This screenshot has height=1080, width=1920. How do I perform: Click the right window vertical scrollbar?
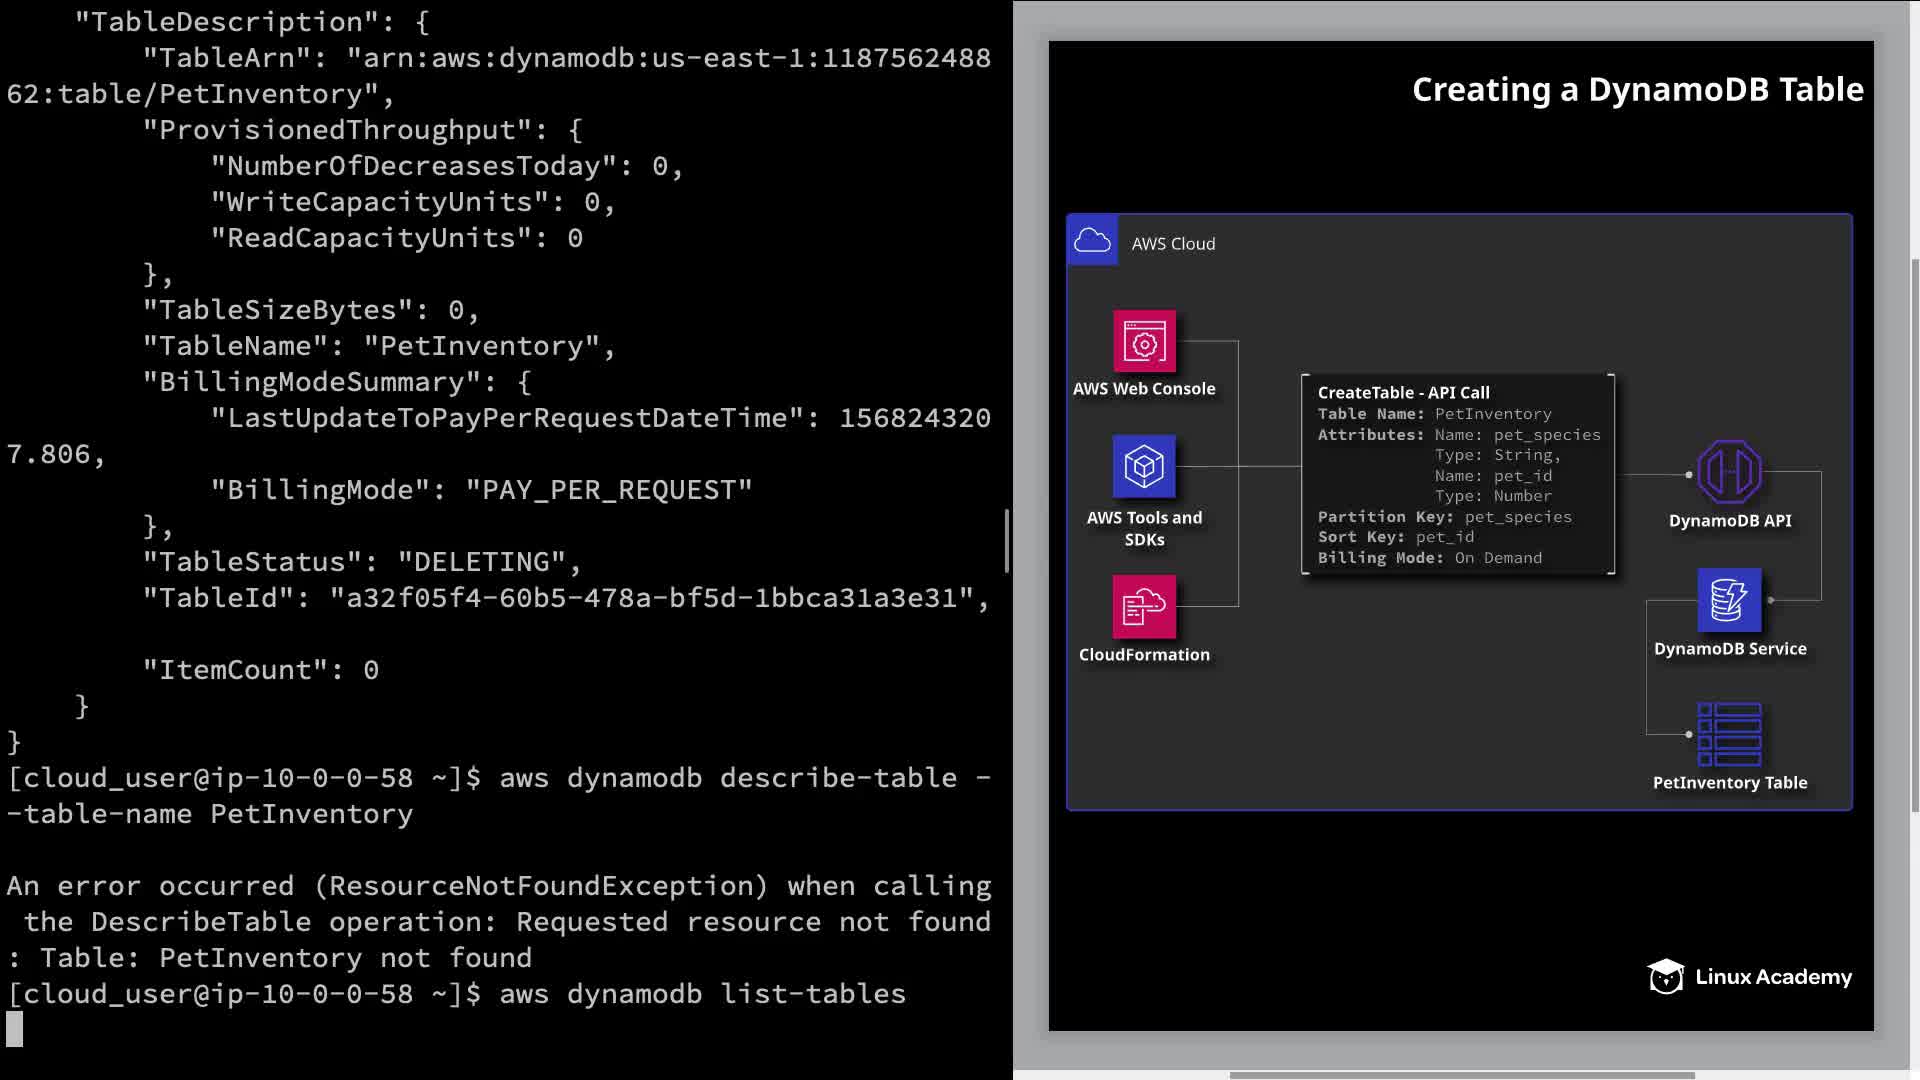point(1914,535)
